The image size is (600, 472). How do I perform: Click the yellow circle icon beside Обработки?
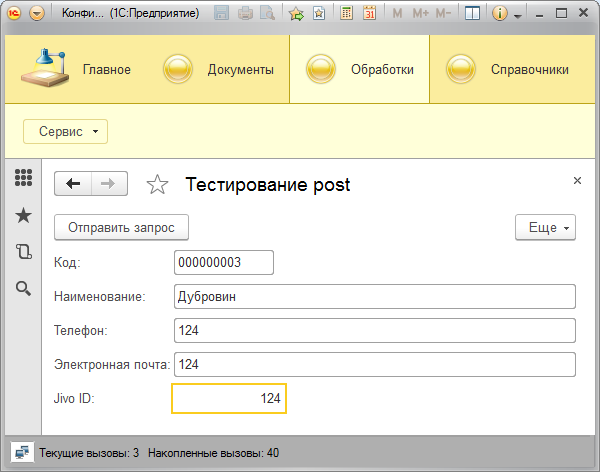click(x=321, y=69)
